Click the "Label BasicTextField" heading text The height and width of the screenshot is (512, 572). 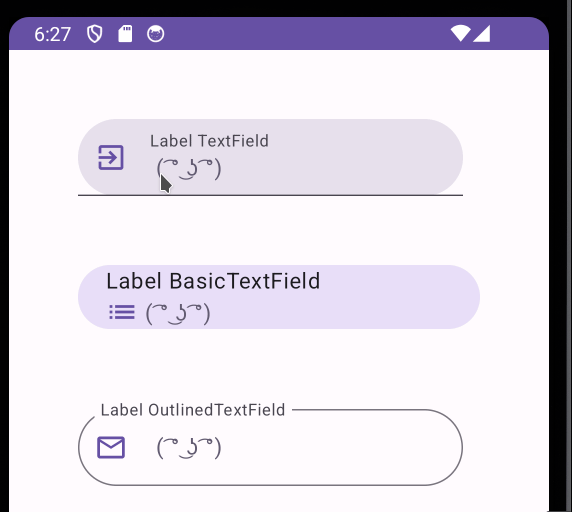click(213, 281)
